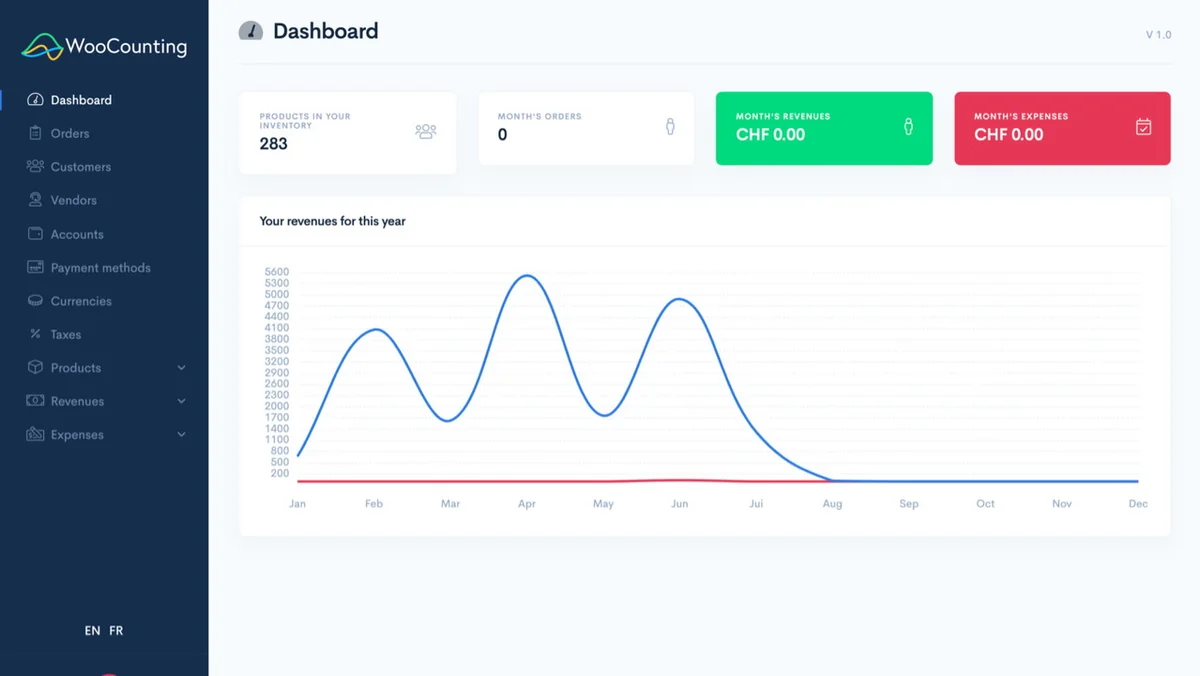The height and width of the screenshot is (676, 1200).
Task: Open the green Month's Revenues card
Action: [824, 128]
